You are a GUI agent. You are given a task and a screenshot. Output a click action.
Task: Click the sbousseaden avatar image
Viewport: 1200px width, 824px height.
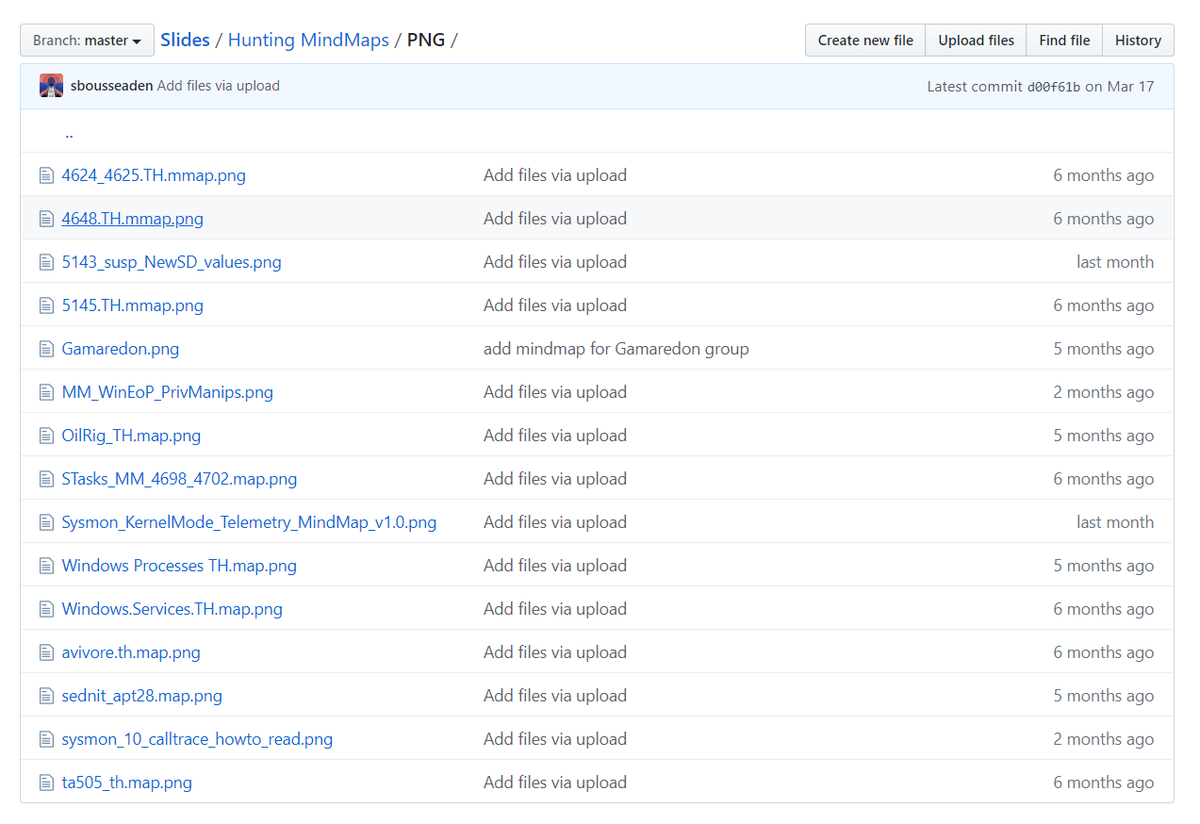pos(51,86)
